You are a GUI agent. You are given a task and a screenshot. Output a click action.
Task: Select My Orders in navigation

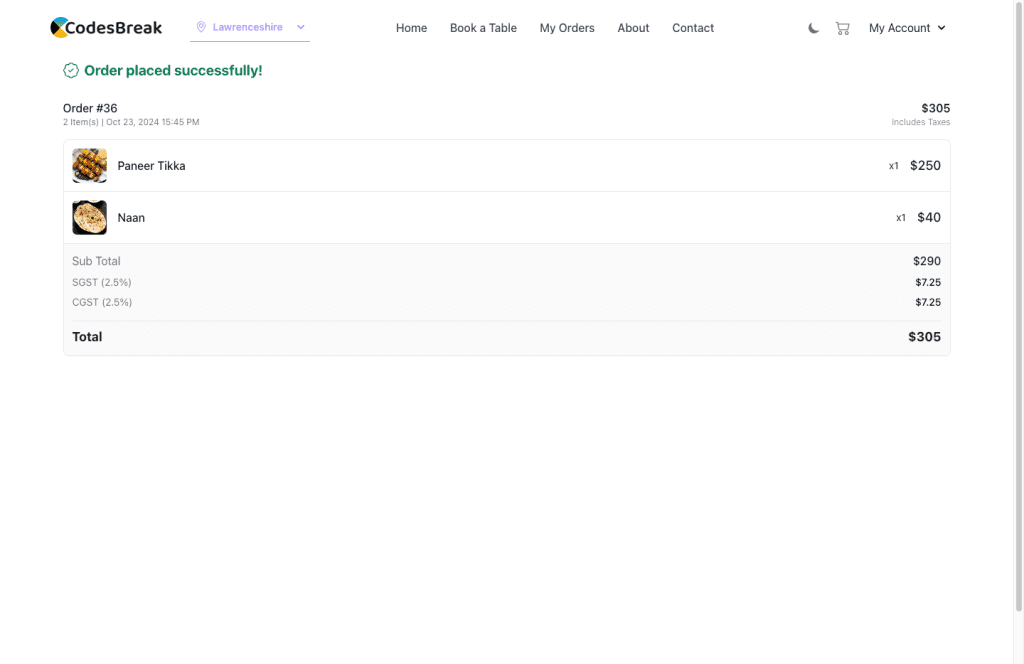[567, 28]
